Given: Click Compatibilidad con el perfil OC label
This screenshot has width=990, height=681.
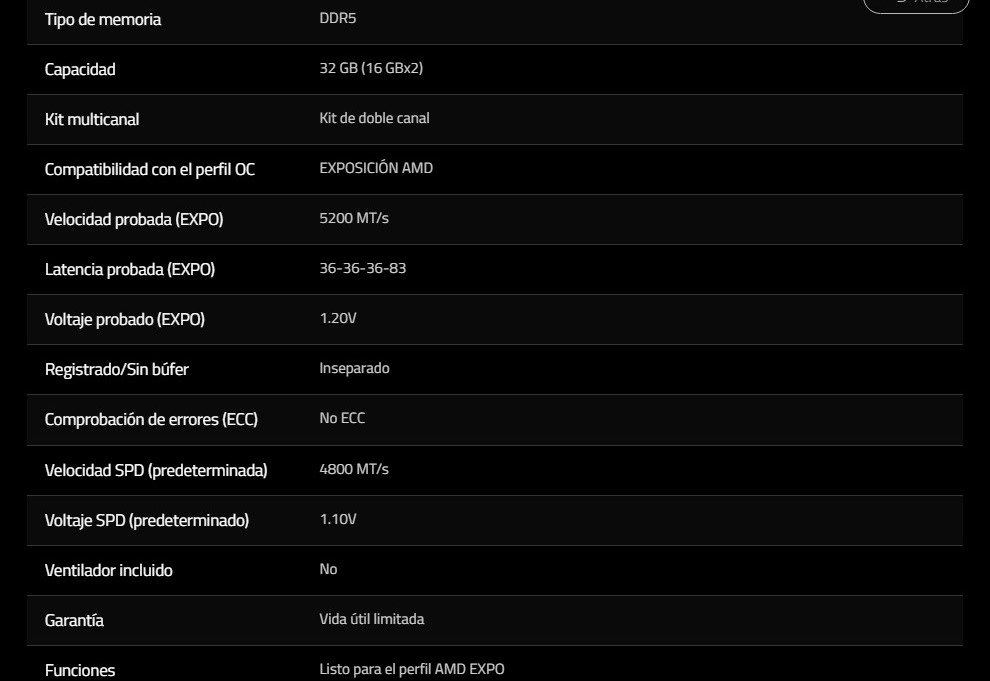Looking at the screenshot, I should tap(150, 169).
